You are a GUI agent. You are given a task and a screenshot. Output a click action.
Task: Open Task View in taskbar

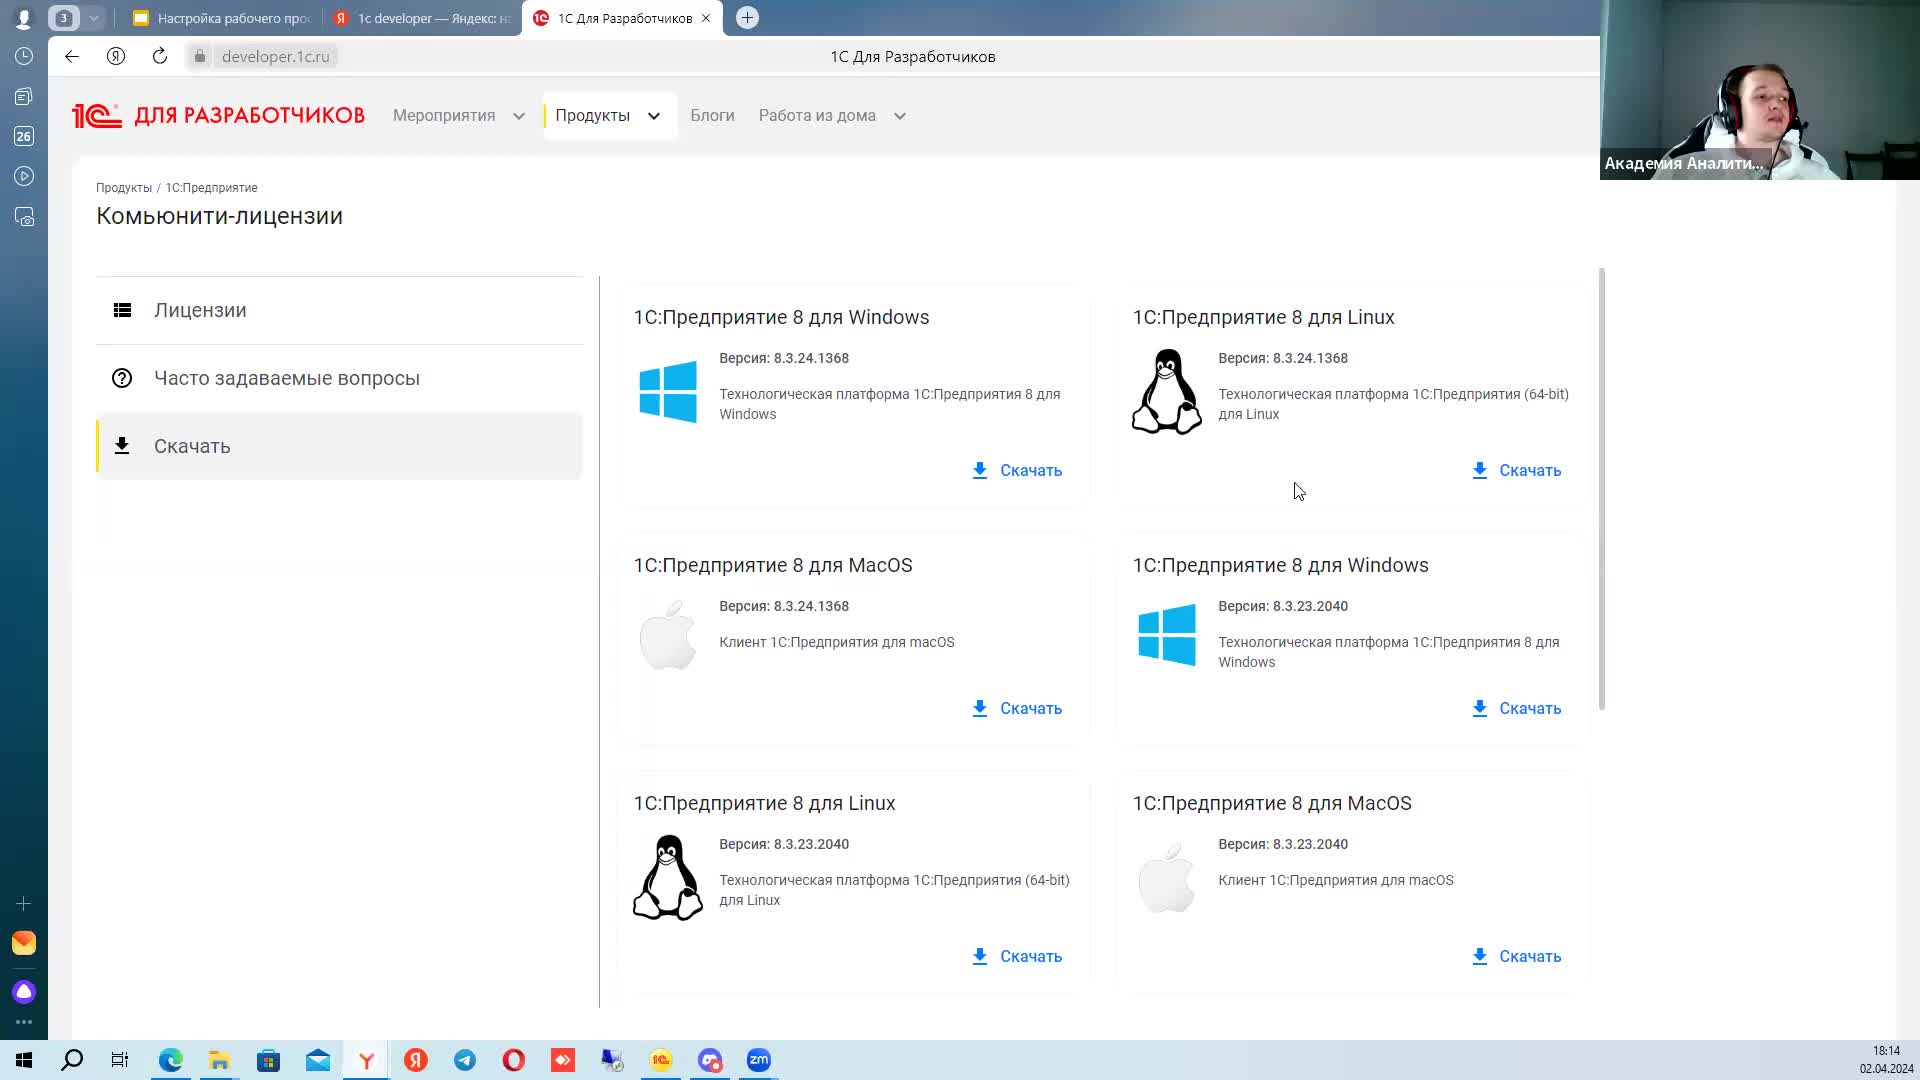tap(120, 1060)
